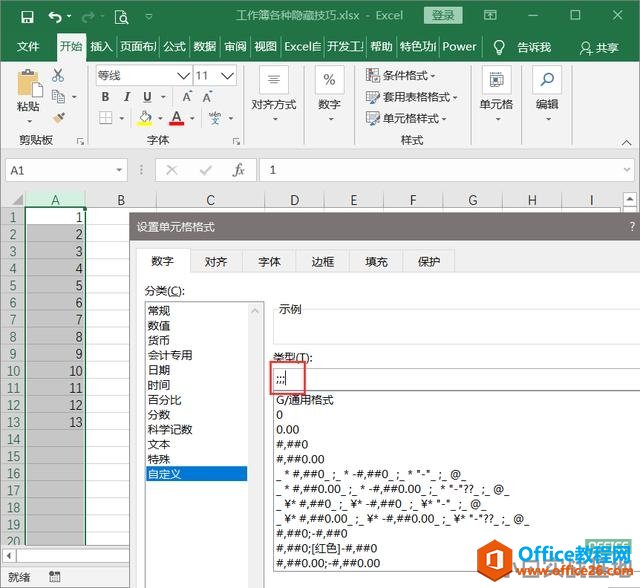Decrease font size
This screenshot has width=640, height=588.
point(207,97)
